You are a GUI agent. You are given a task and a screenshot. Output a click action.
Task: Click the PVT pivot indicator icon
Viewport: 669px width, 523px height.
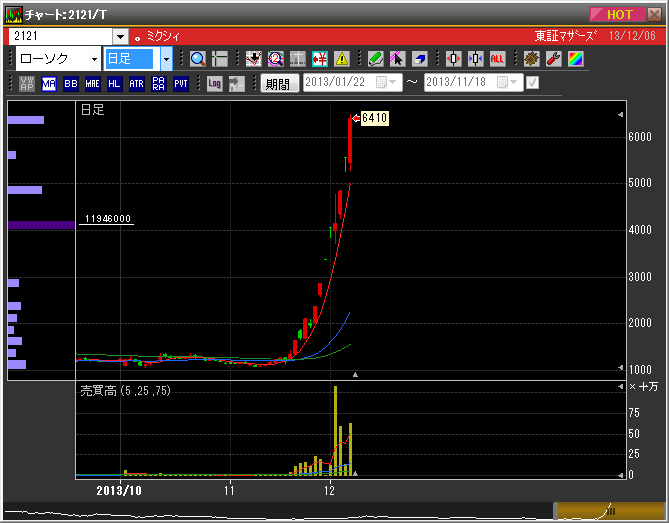pos(180,84)
